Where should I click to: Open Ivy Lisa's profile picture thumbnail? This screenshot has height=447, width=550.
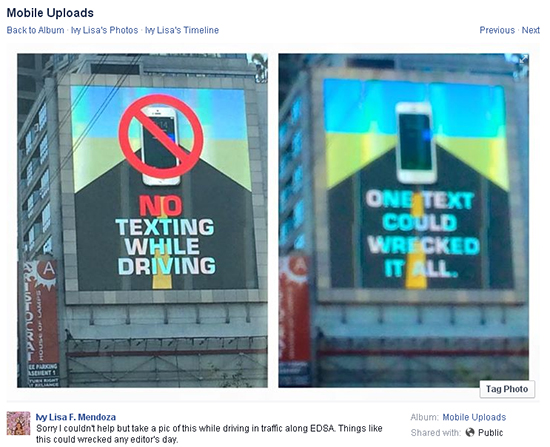19,423
